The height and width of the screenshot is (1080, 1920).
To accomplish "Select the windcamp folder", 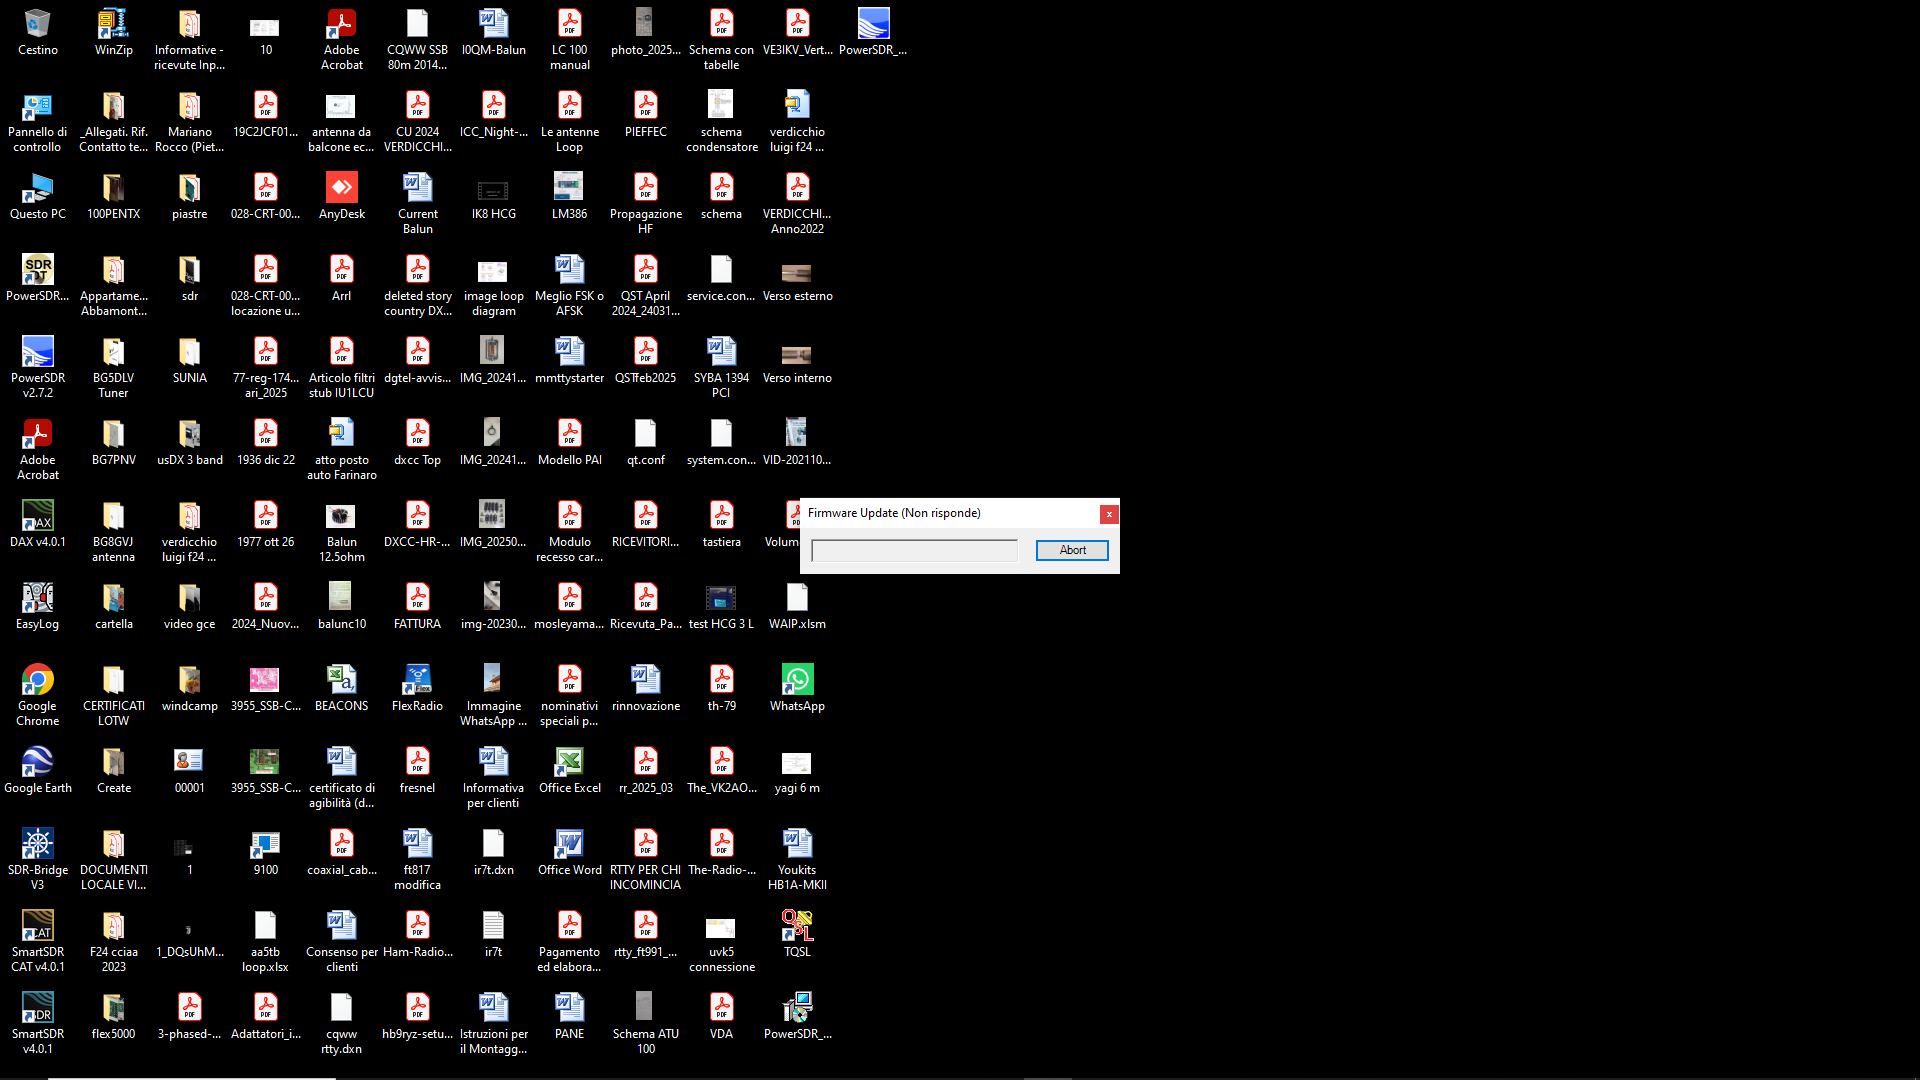I will pyautogui.click(x=190, y=689).
